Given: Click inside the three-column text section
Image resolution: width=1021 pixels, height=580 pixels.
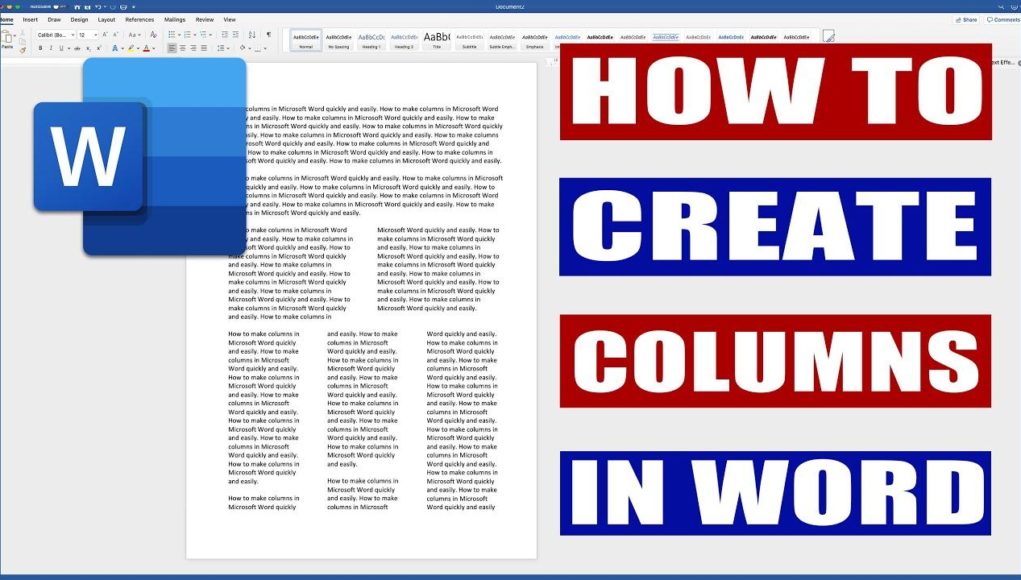Looking at the screenshot, I should (x=363, y=420).
